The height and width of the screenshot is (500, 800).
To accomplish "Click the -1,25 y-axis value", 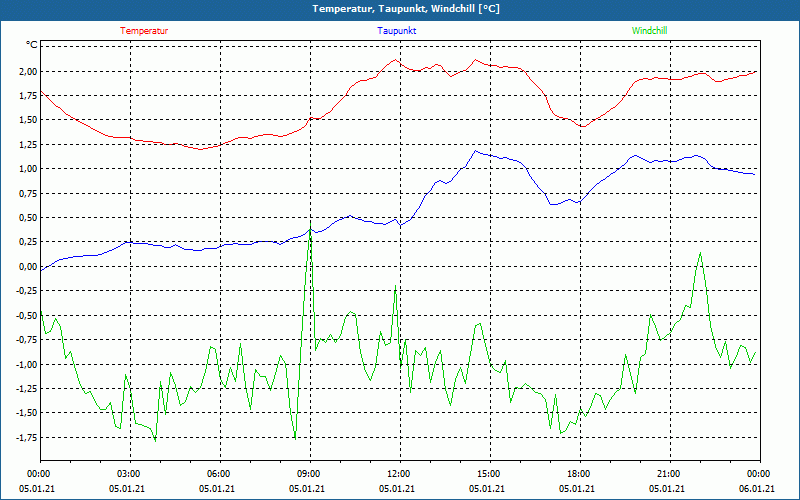I will [27, 389].
